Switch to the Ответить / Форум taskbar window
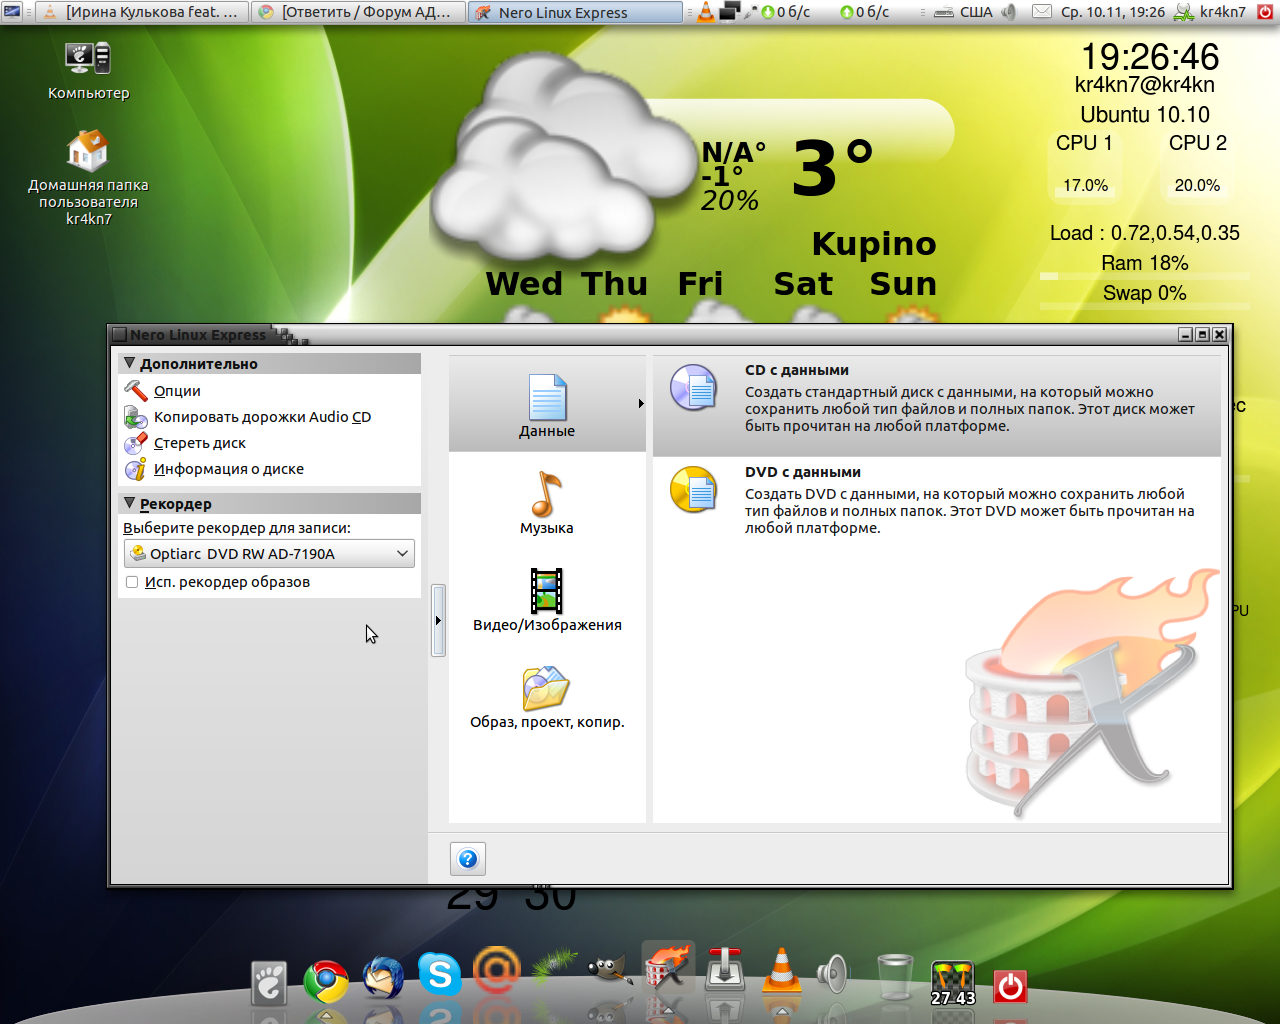The width and height of the screenshot is (1280, 1024). (x=358, y=12)
